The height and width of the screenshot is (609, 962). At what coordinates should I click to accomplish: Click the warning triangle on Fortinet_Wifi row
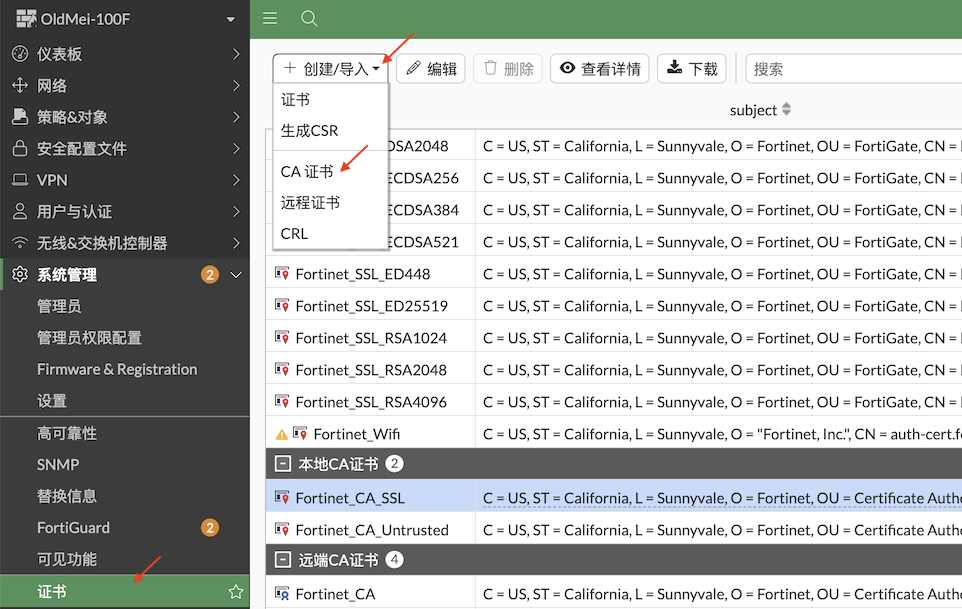pos(282,435)
